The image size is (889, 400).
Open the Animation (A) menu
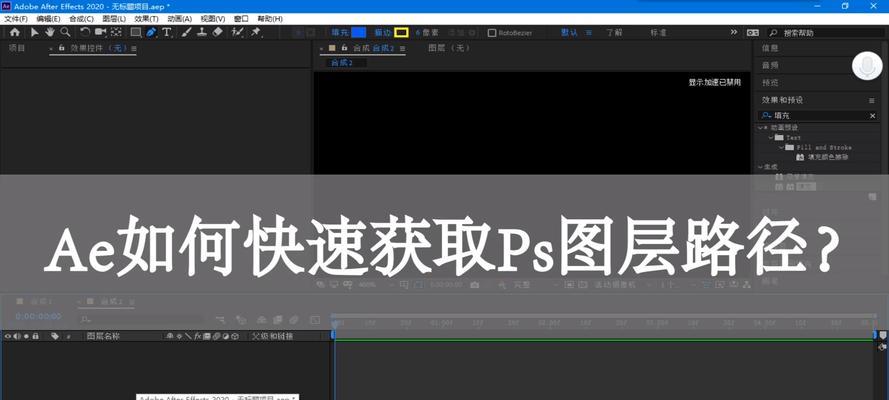point(179,19)
